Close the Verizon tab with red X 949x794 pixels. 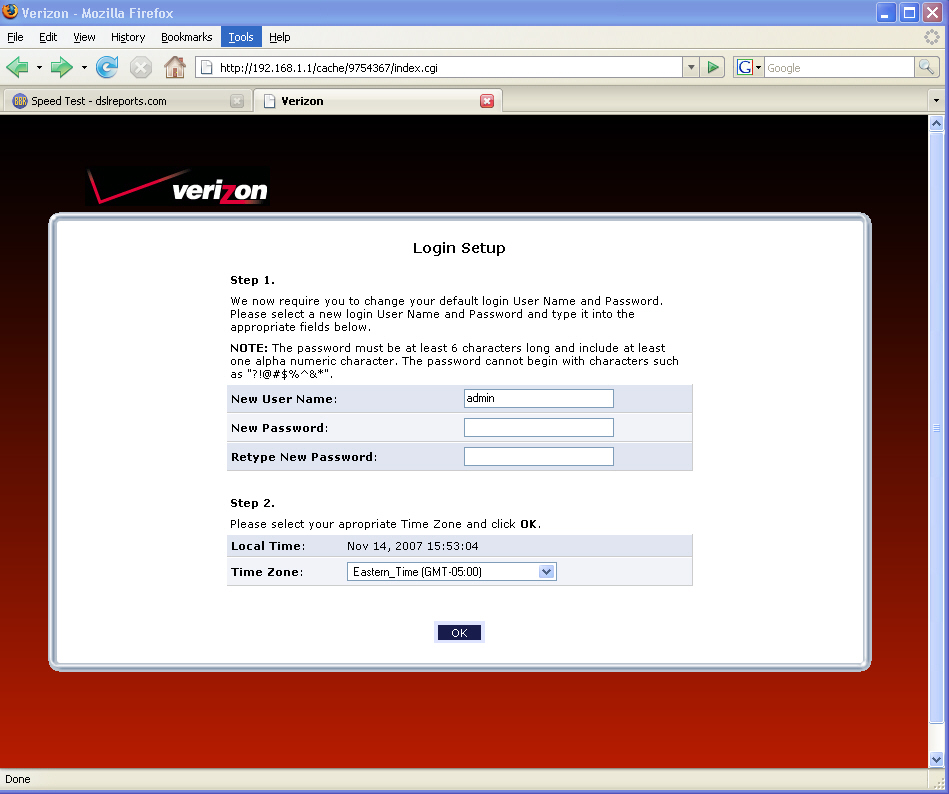[487, 101]
